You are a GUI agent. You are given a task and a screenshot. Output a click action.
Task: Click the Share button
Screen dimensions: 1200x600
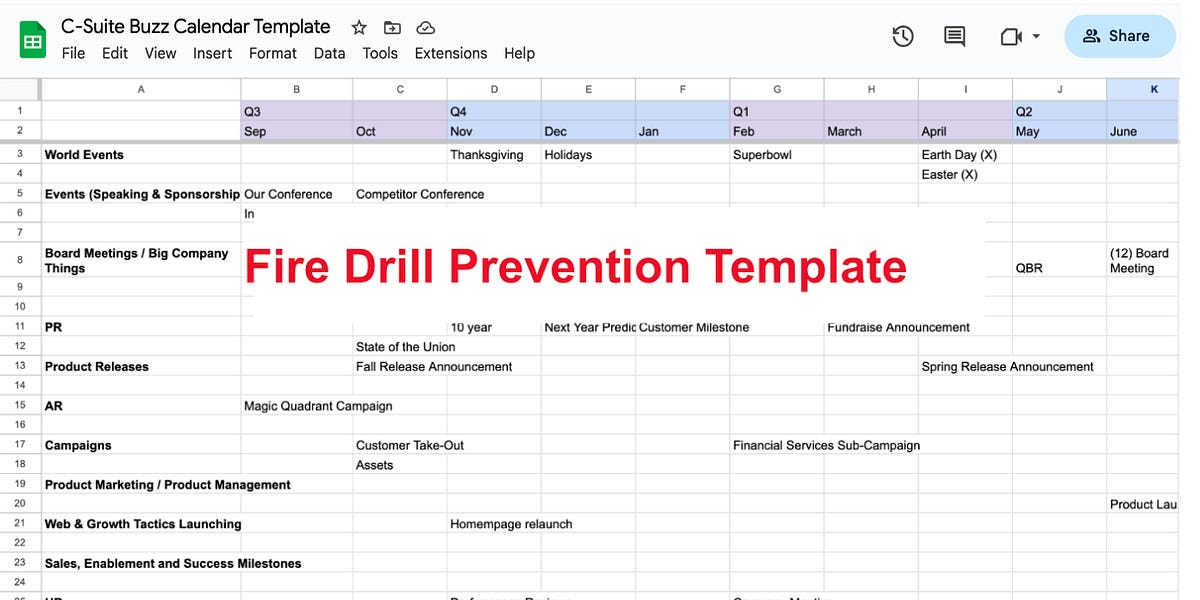point(1119,35)
